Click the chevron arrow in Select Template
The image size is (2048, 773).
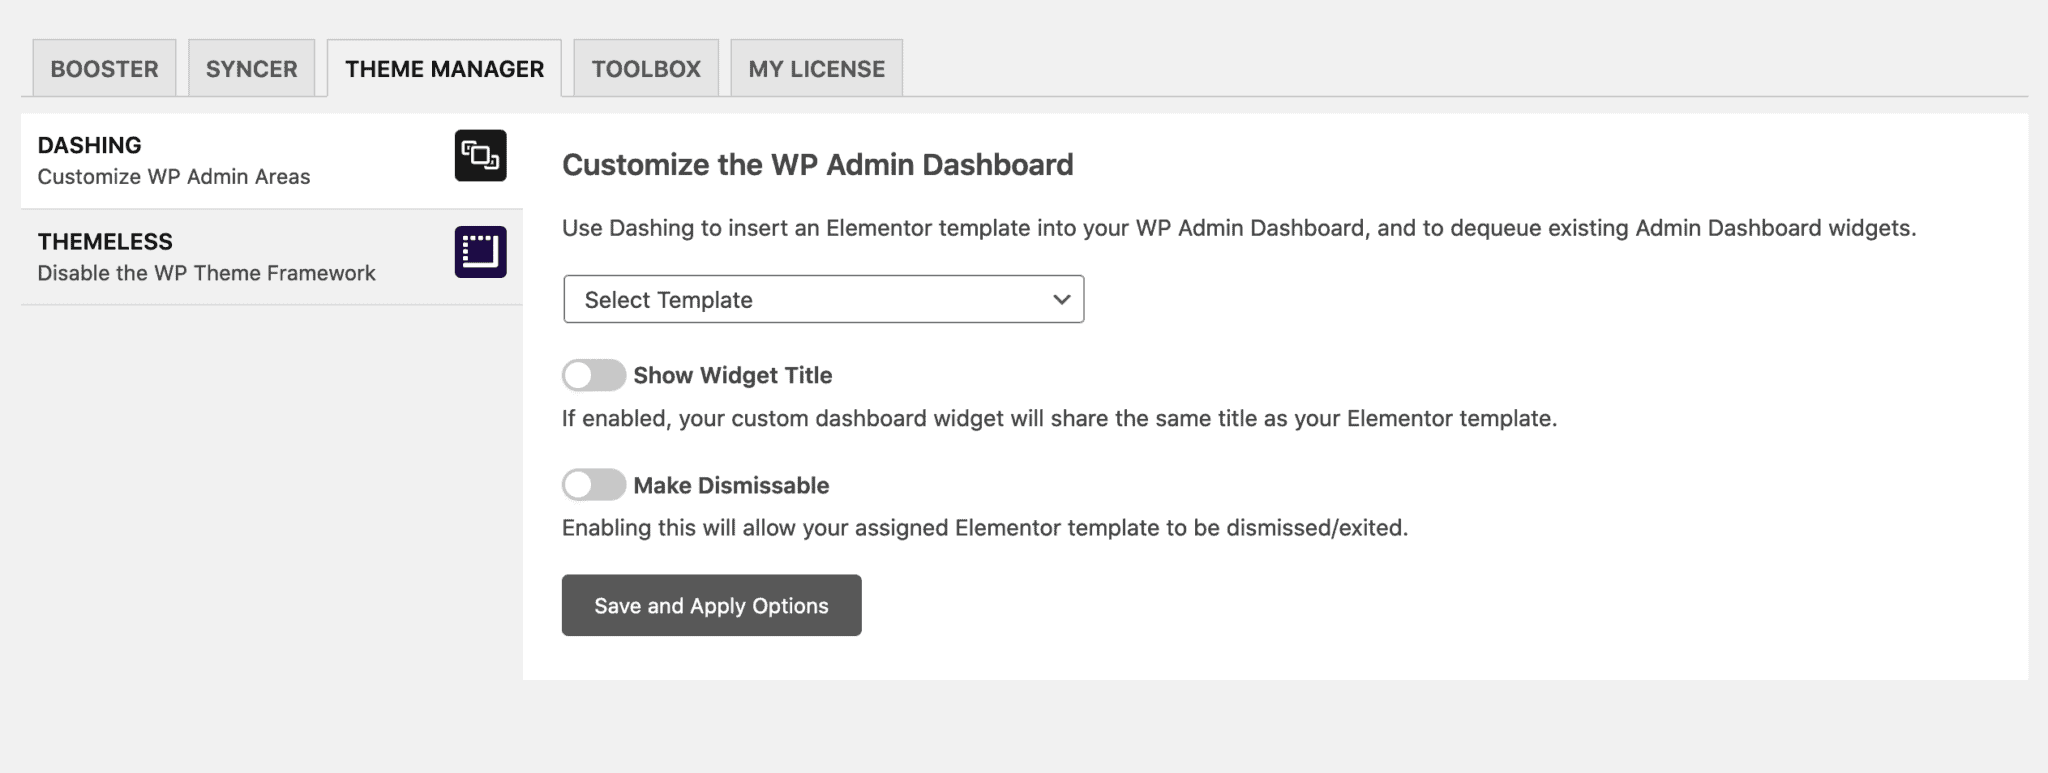click(x=1061, y=300)
